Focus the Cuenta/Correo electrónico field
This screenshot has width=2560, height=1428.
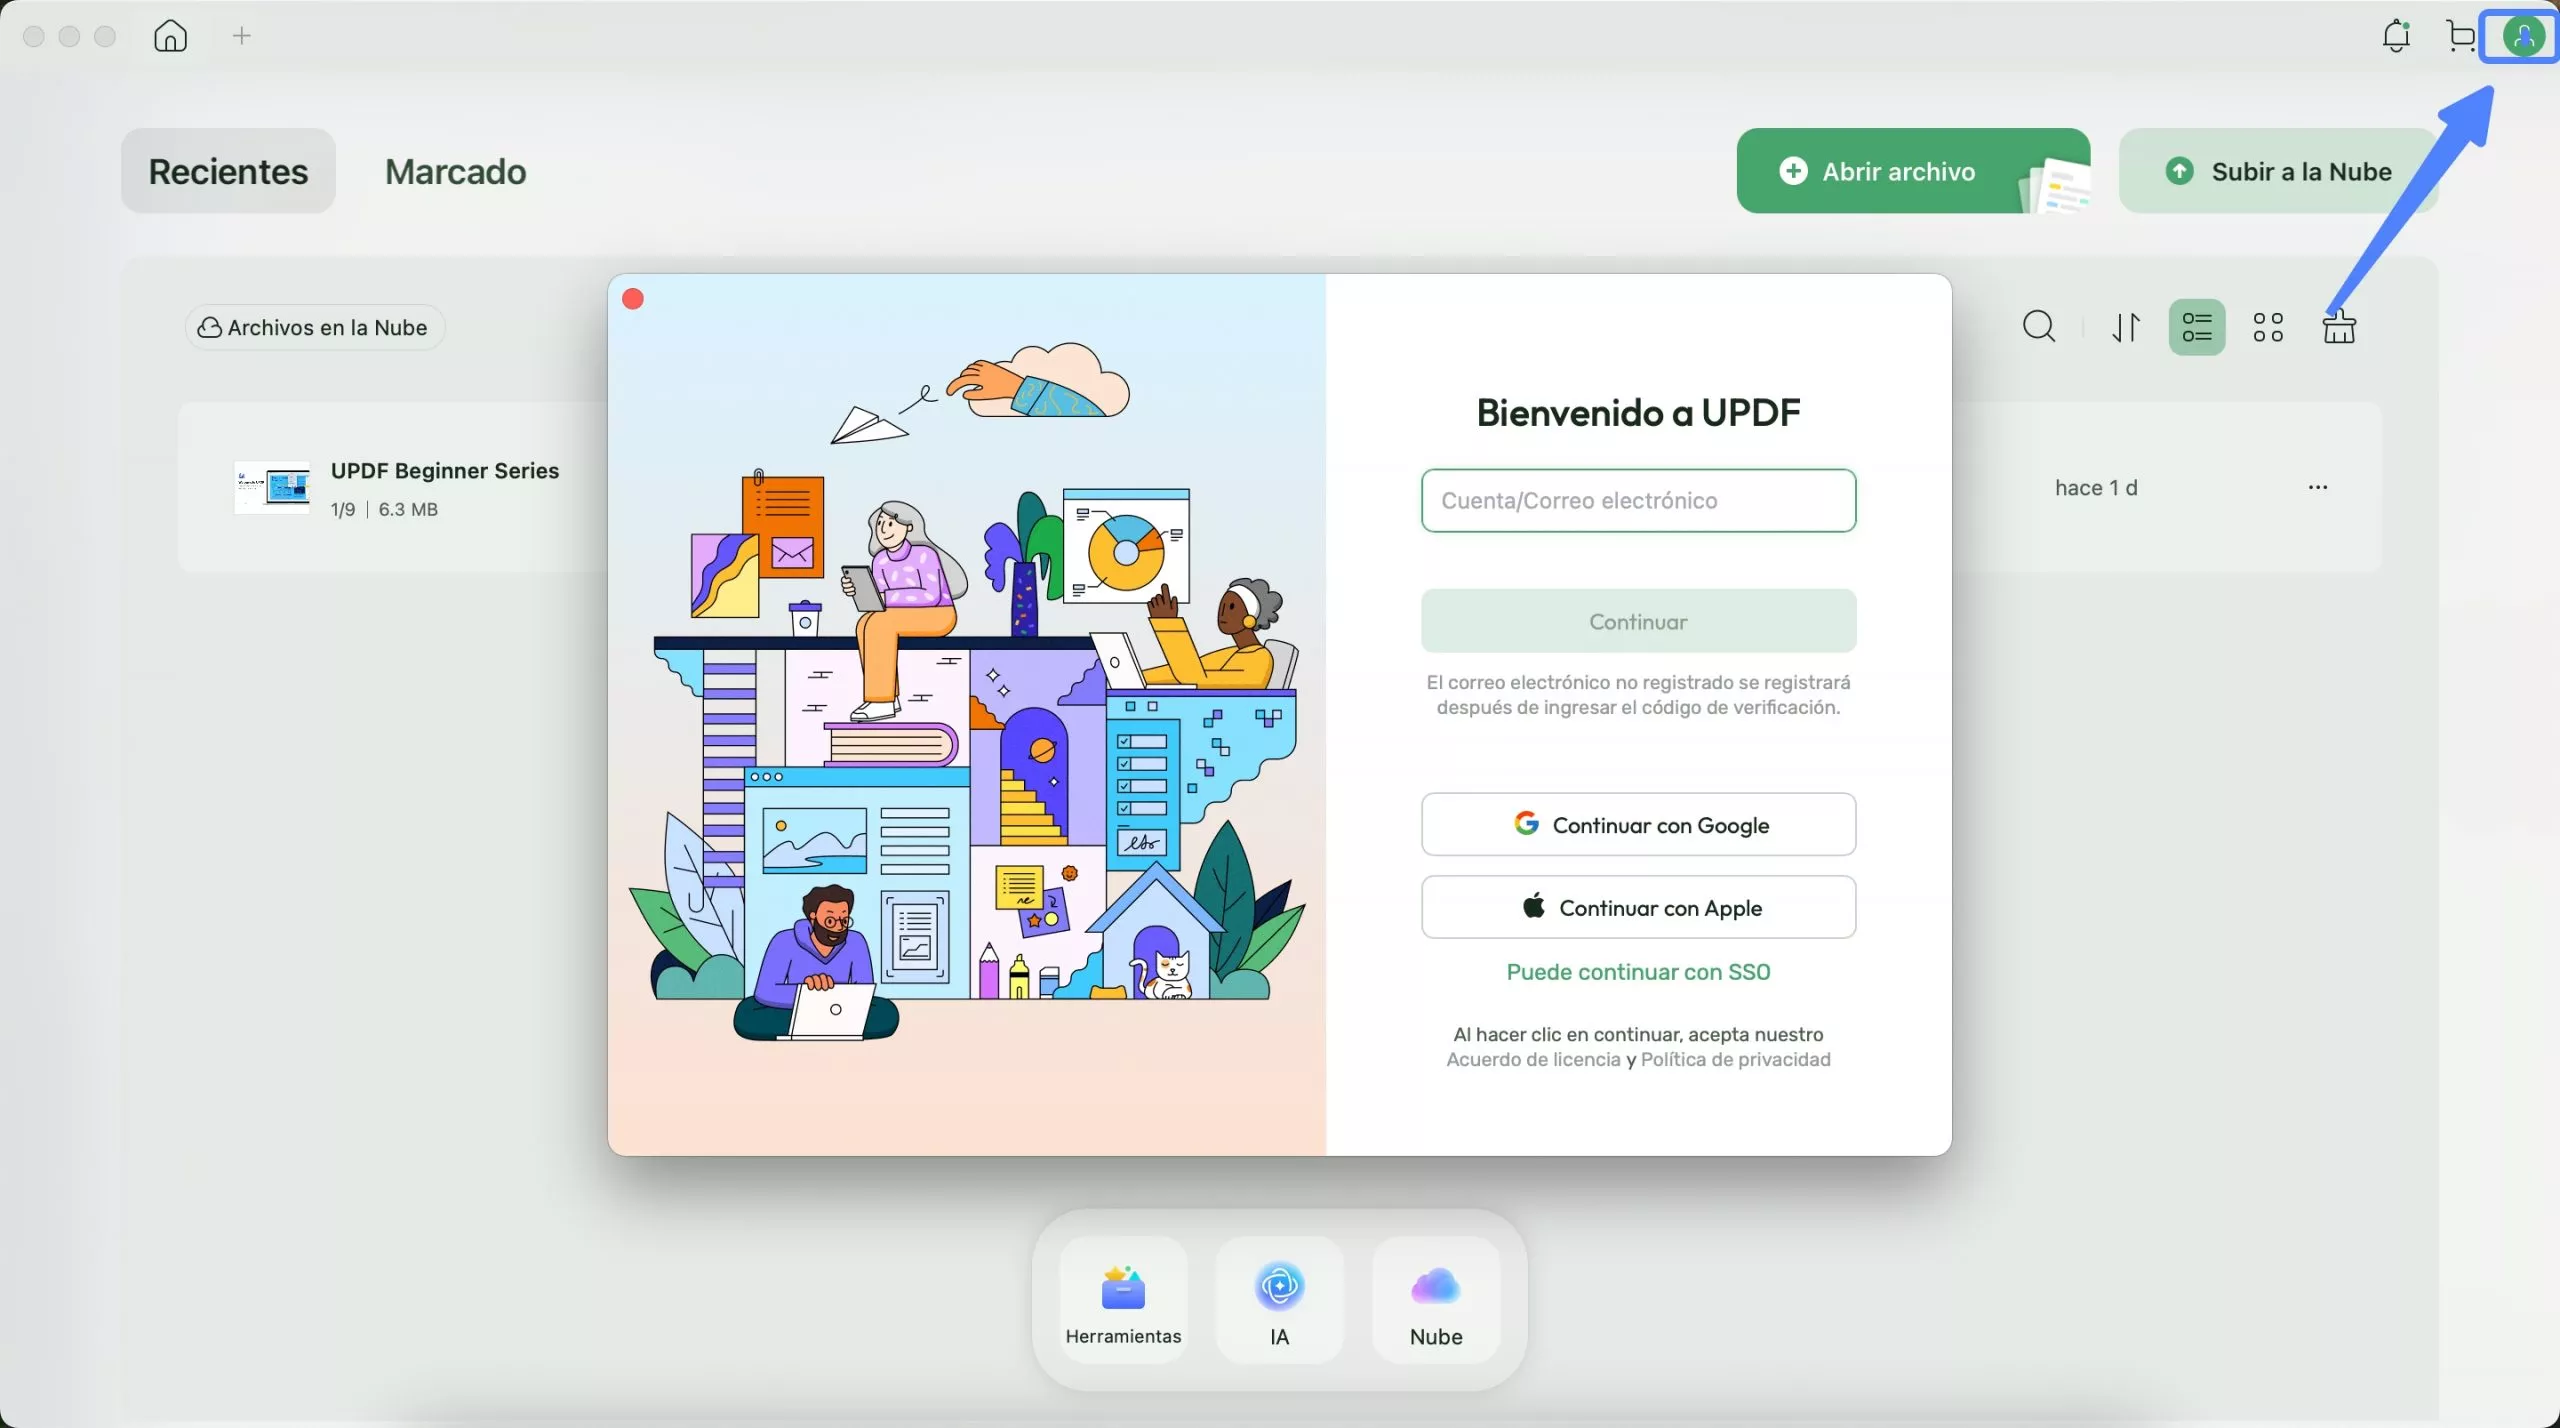pos(1638,500)
